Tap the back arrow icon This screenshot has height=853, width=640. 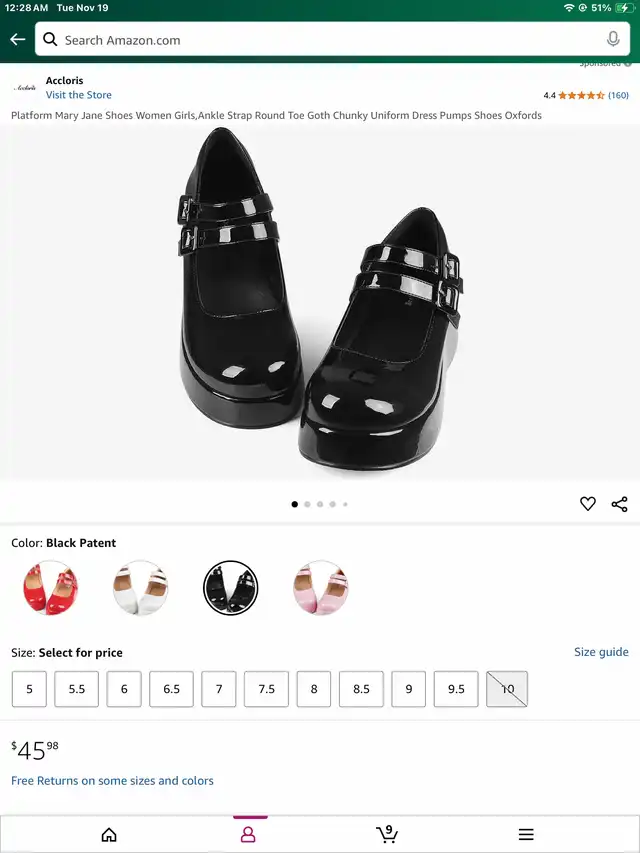pos(17,40)
